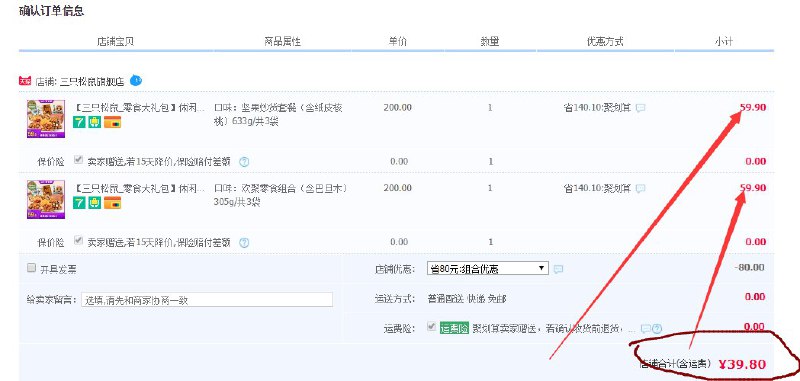Click unit price 200.00 in 欢聚零食组合 row
The width and height of the screenshot is (800, 381).
398,188
